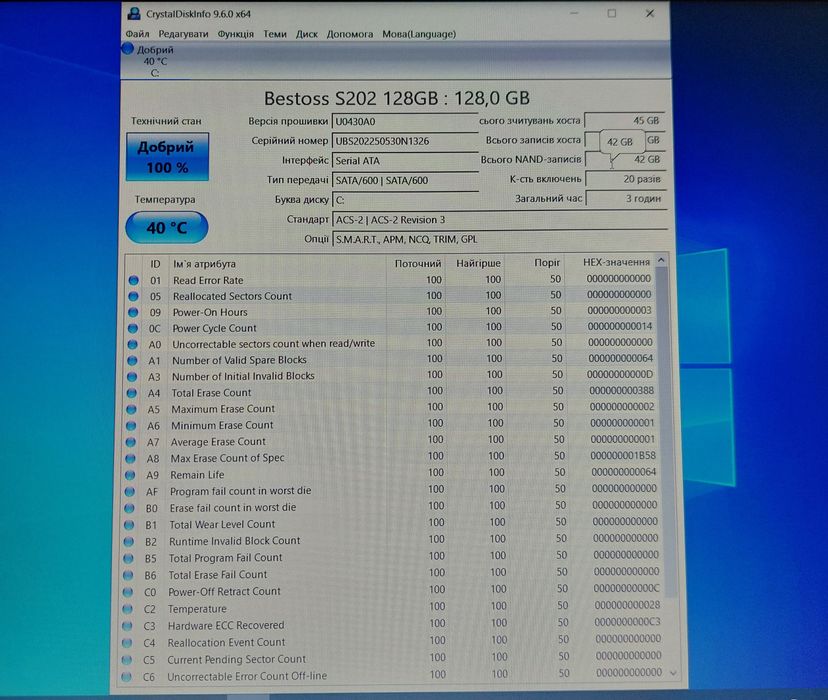This screenshot has height=700, width=828.
Task: Select the Uncorrectable Error Count Off-line row text
Action: coord(247,676)
